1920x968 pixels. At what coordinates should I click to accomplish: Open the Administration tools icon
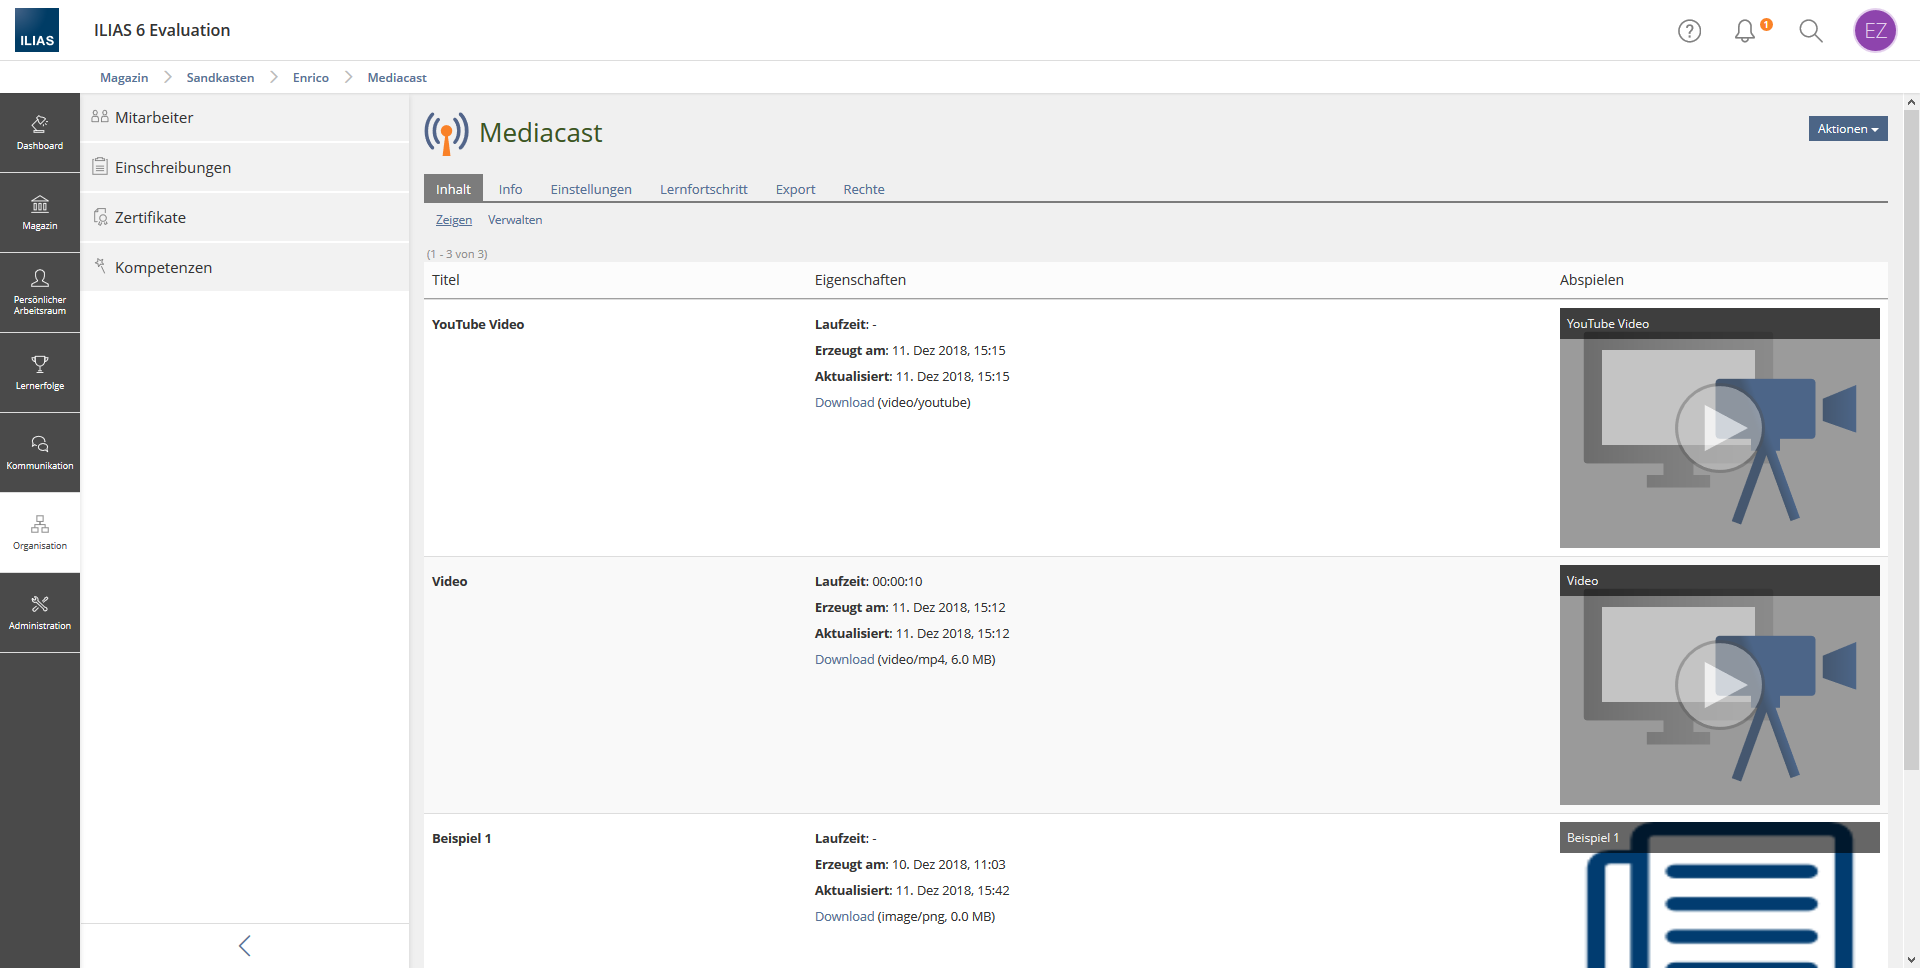point(40,612)
